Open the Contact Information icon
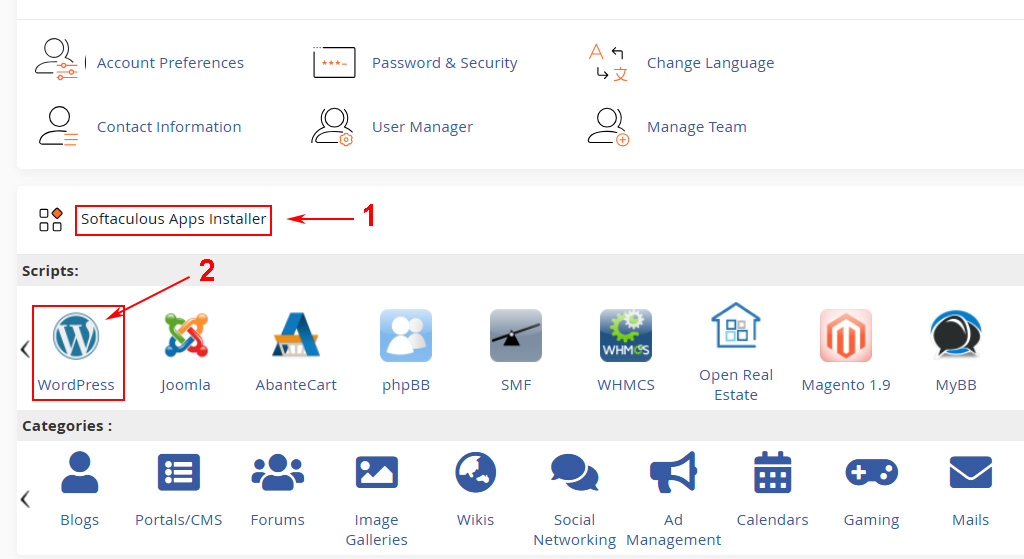 58,126
